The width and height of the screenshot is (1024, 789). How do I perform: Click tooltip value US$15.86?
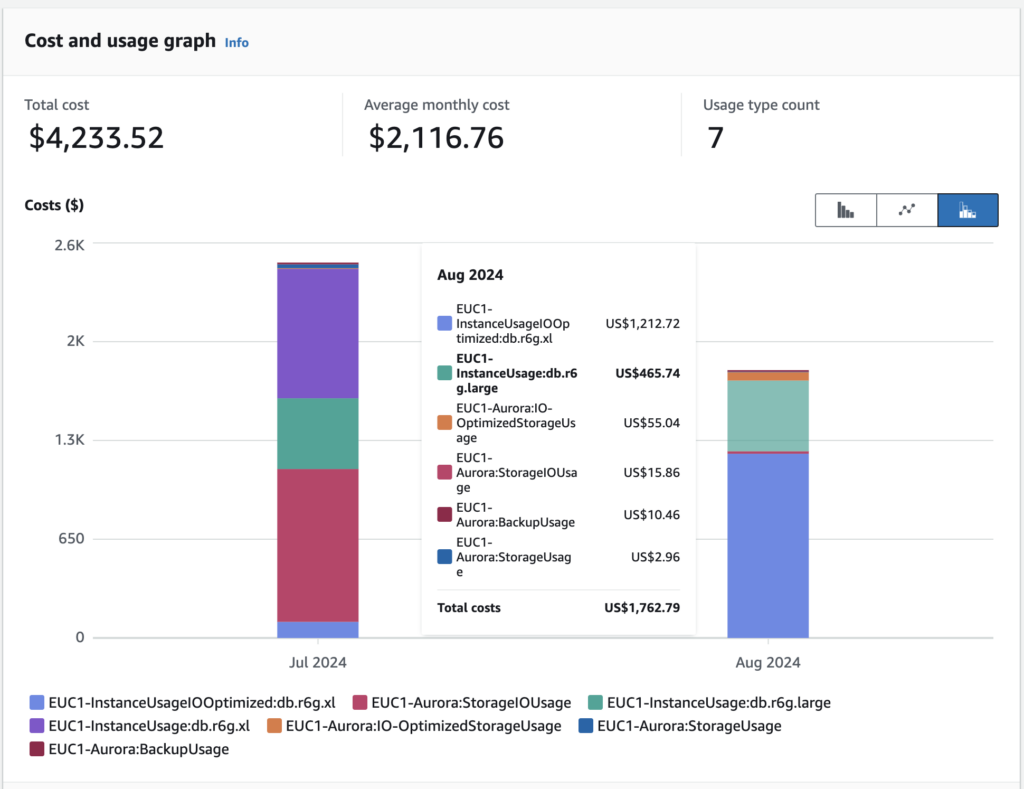(652, 472)
